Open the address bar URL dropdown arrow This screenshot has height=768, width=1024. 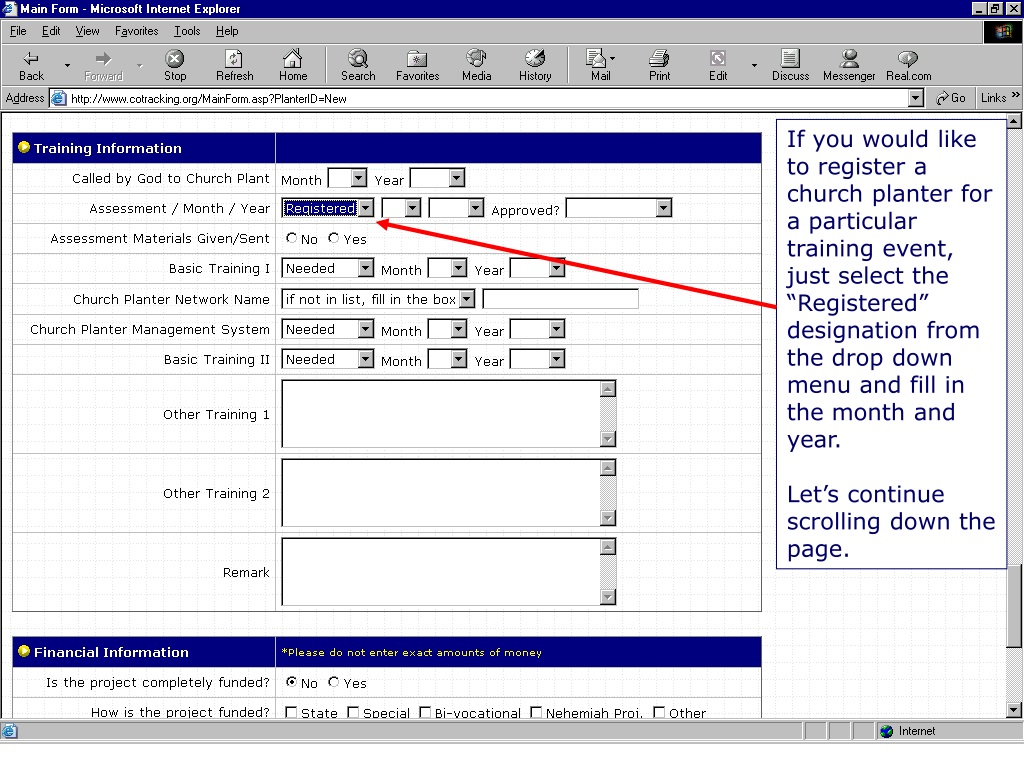coord(916,99)
